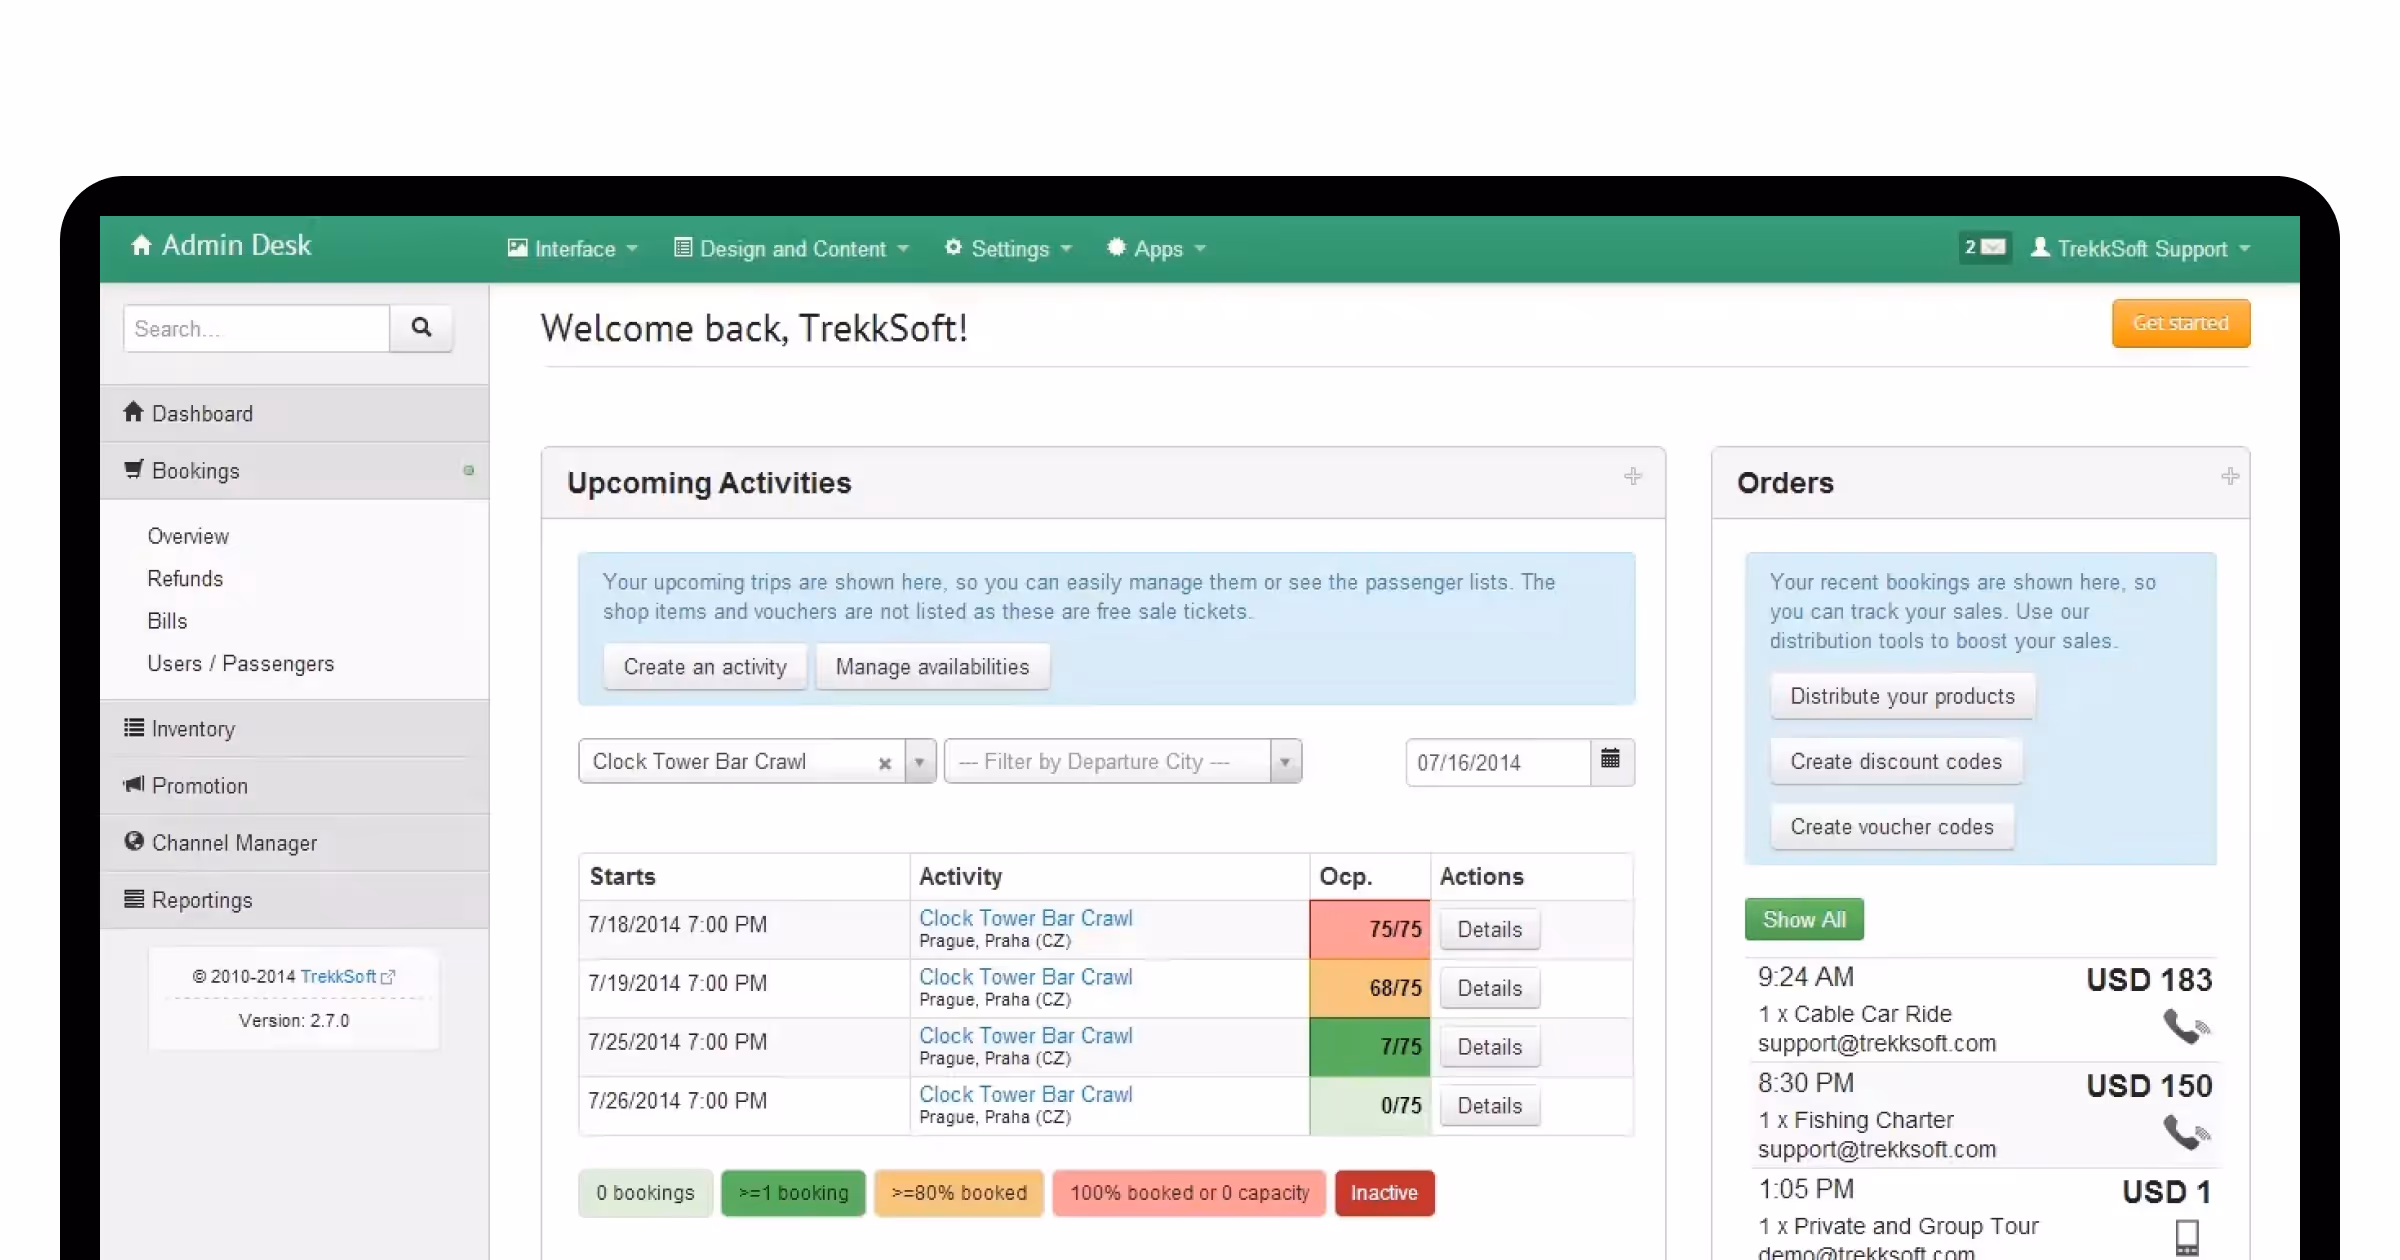Click the 68/75 orange occupancy cell
This screenshot has width=2400, height=1260.
(1369, 988)
